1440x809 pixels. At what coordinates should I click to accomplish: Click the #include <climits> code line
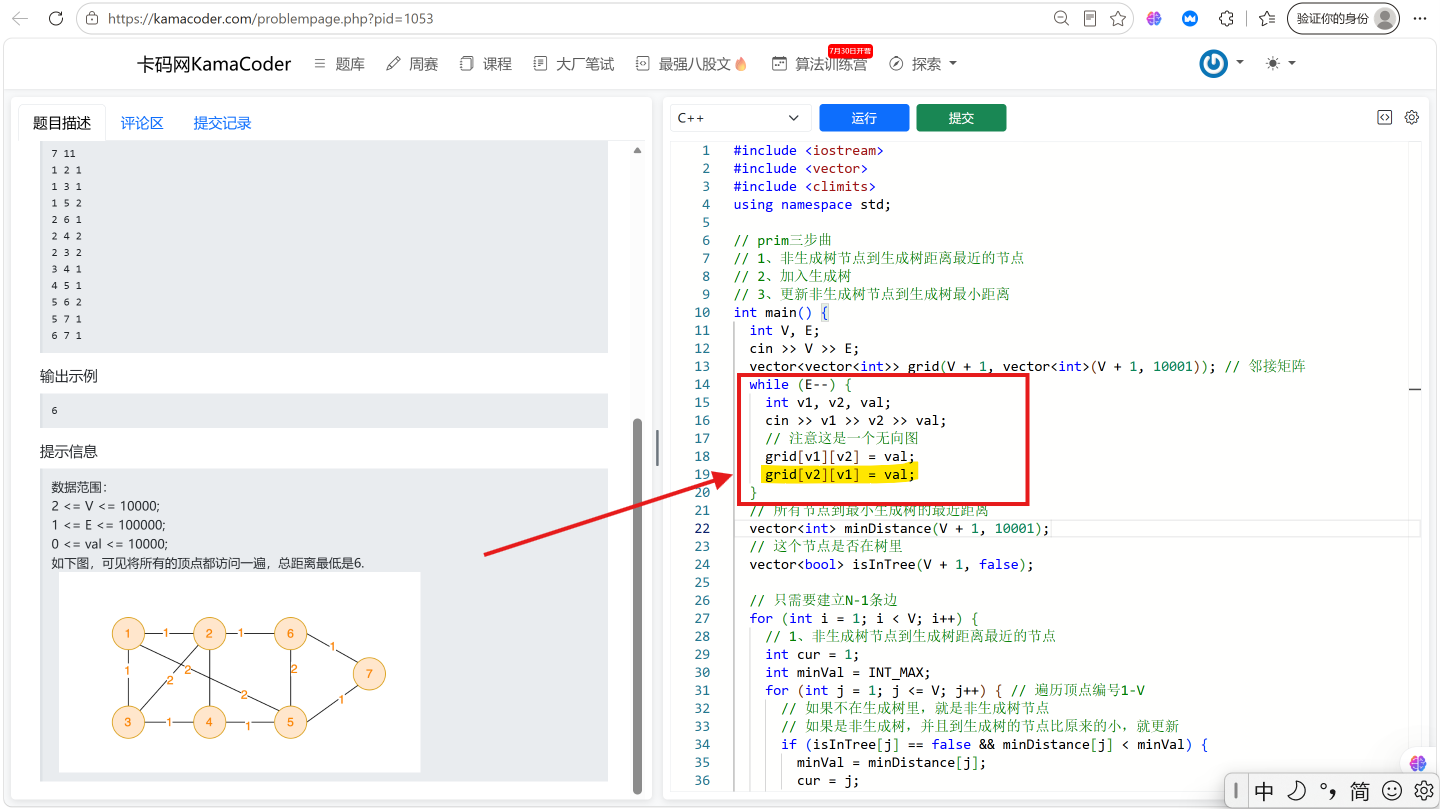(x=804, y=186)
